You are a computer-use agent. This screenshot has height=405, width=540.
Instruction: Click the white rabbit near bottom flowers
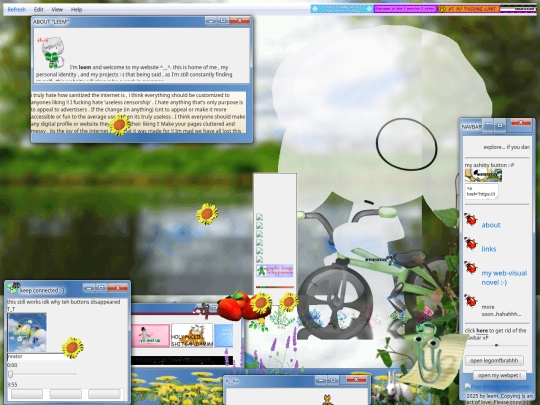coord(395,387)
